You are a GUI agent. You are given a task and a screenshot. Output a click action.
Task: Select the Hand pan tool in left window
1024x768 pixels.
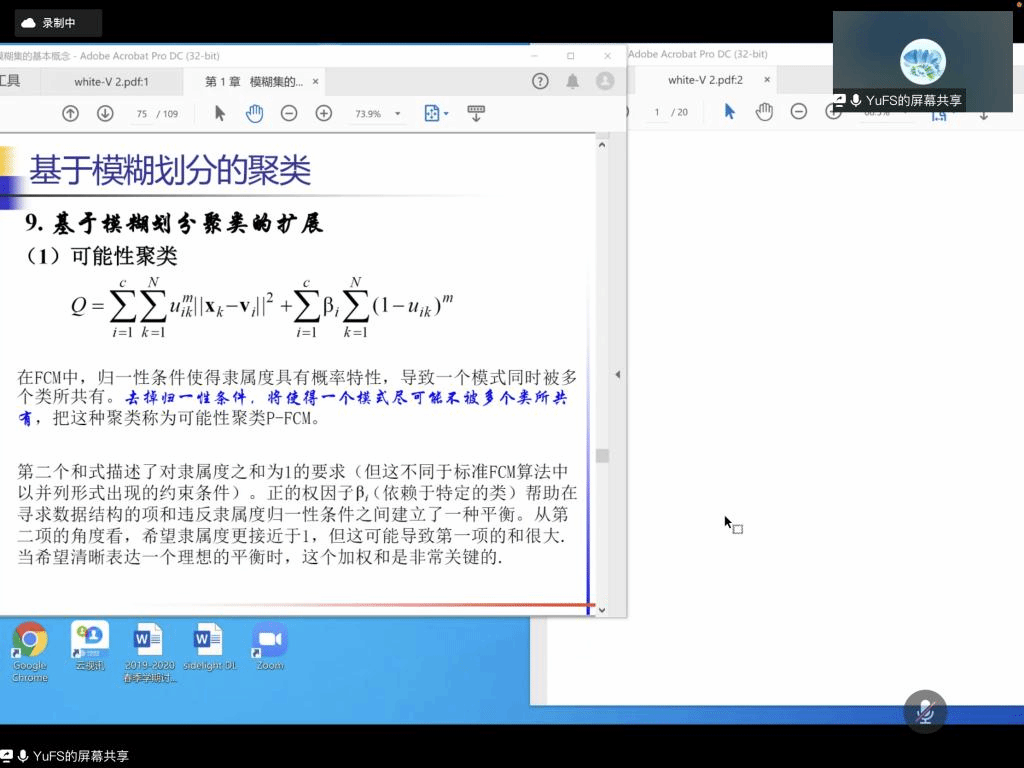pos(254,114)
